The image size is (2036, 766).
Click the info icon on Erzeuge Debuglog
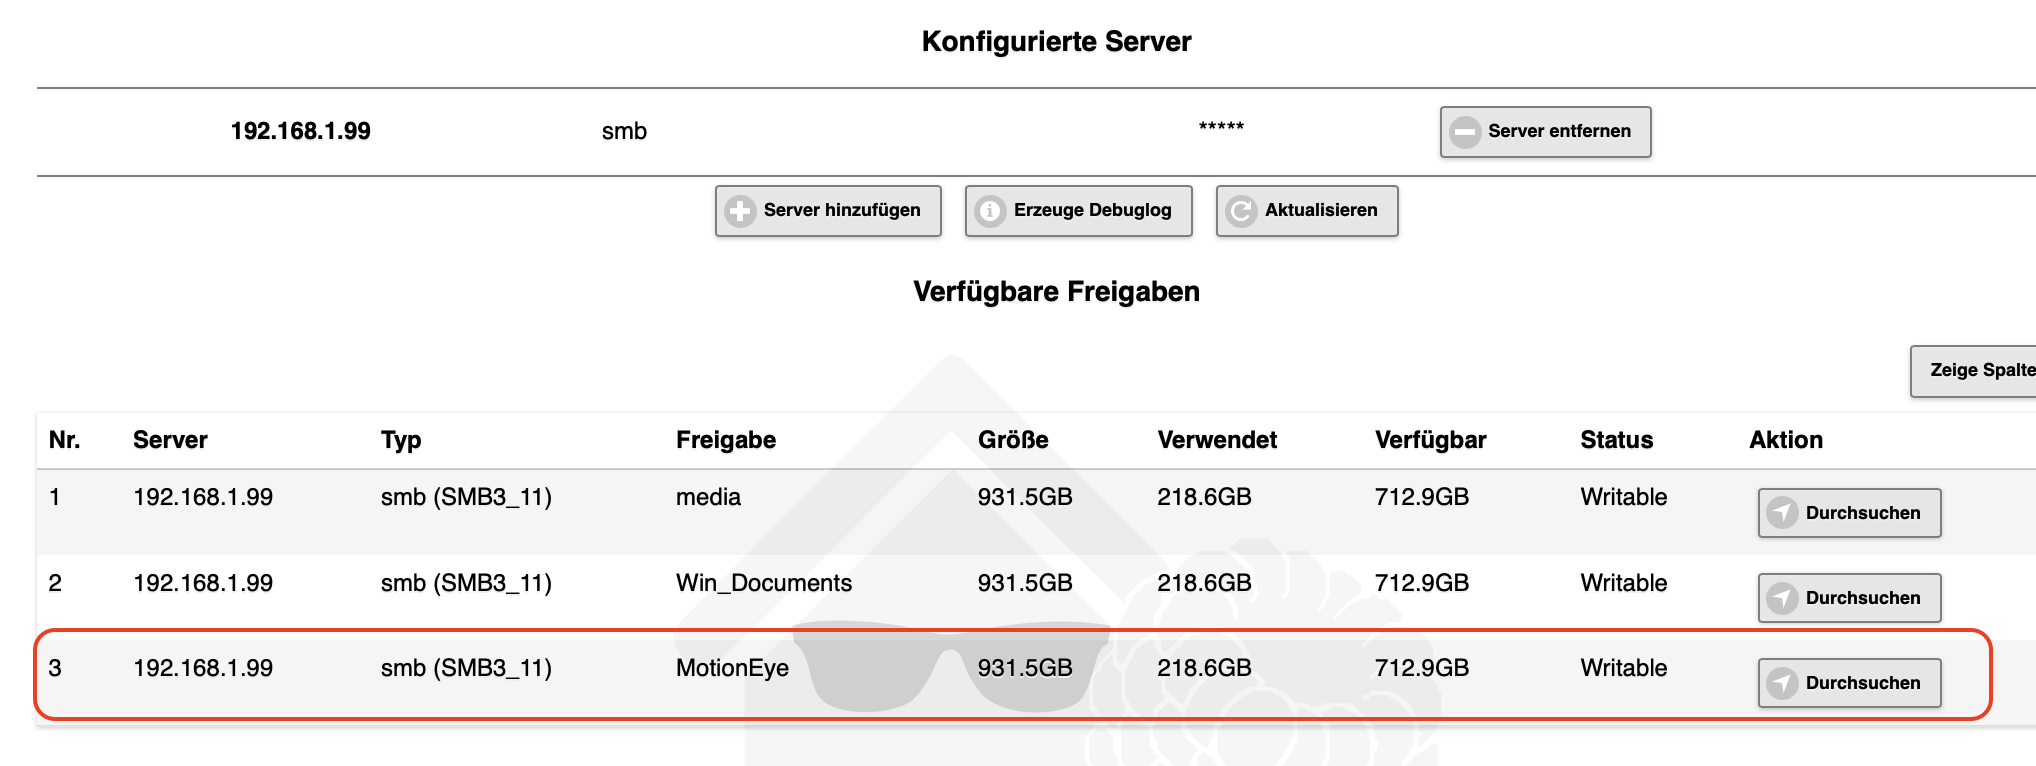pos(990,211)
